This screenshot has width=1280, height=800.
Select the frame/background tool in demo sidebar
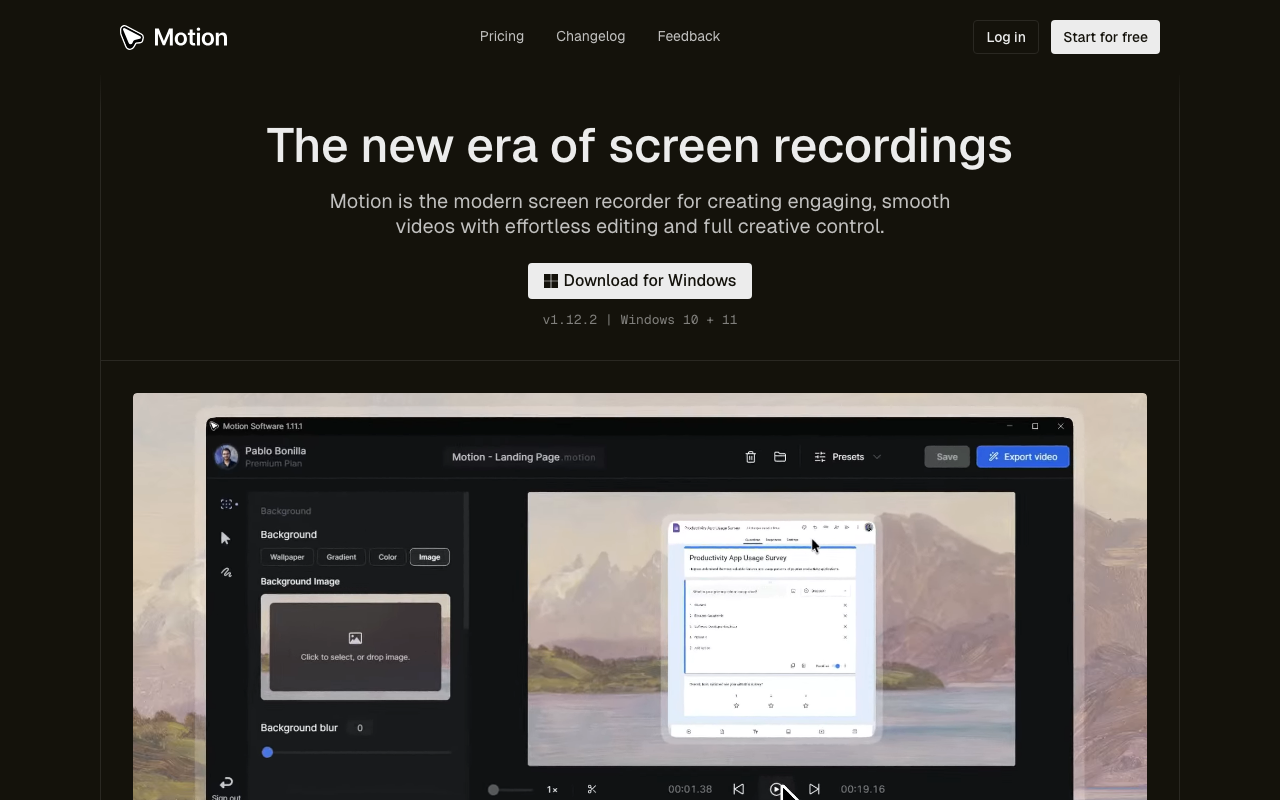(227, 504)
